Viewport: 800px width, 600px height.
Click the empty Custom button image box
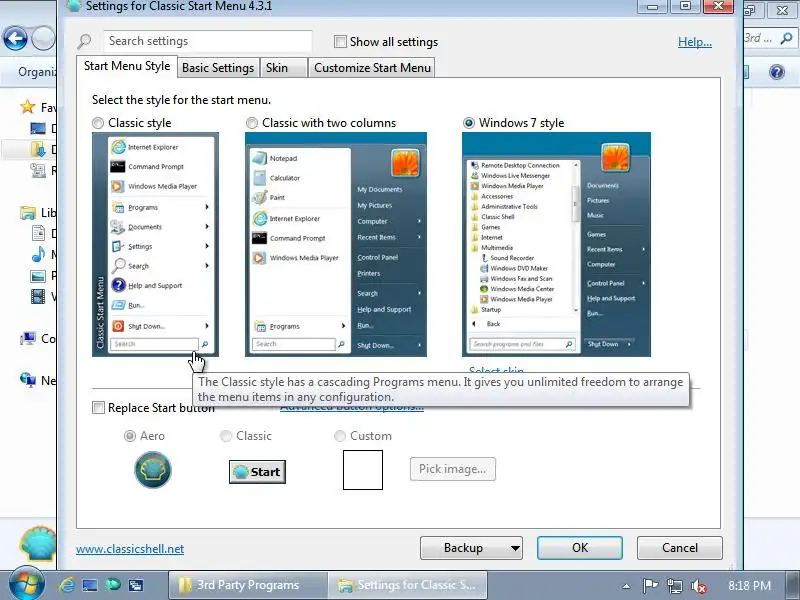pyautogui.click(x=363, y=470)
